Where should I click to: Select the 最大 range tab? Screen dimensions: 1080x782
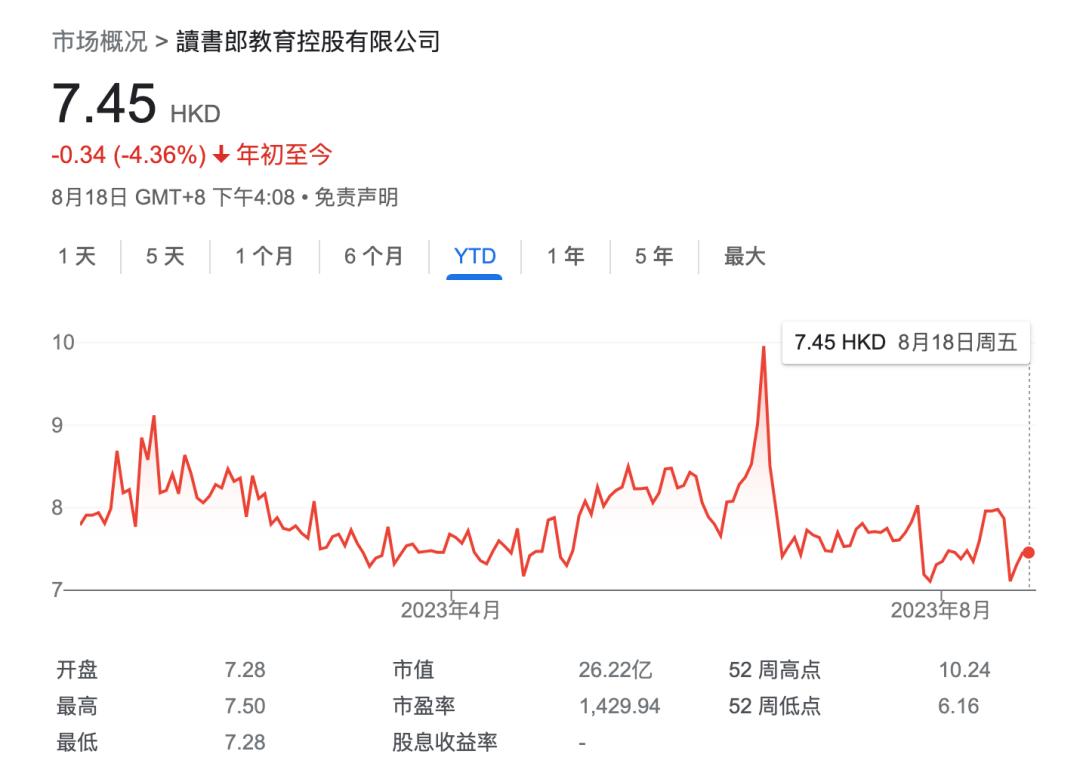tap(745, 256)
